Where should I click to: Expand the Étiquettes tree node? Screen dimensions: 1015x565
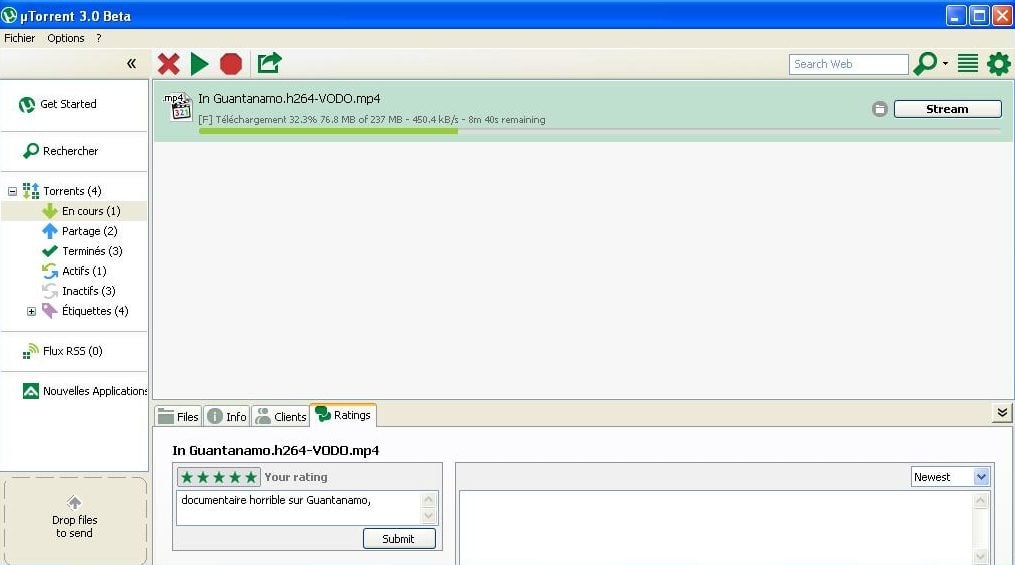(x=31, y=311)
